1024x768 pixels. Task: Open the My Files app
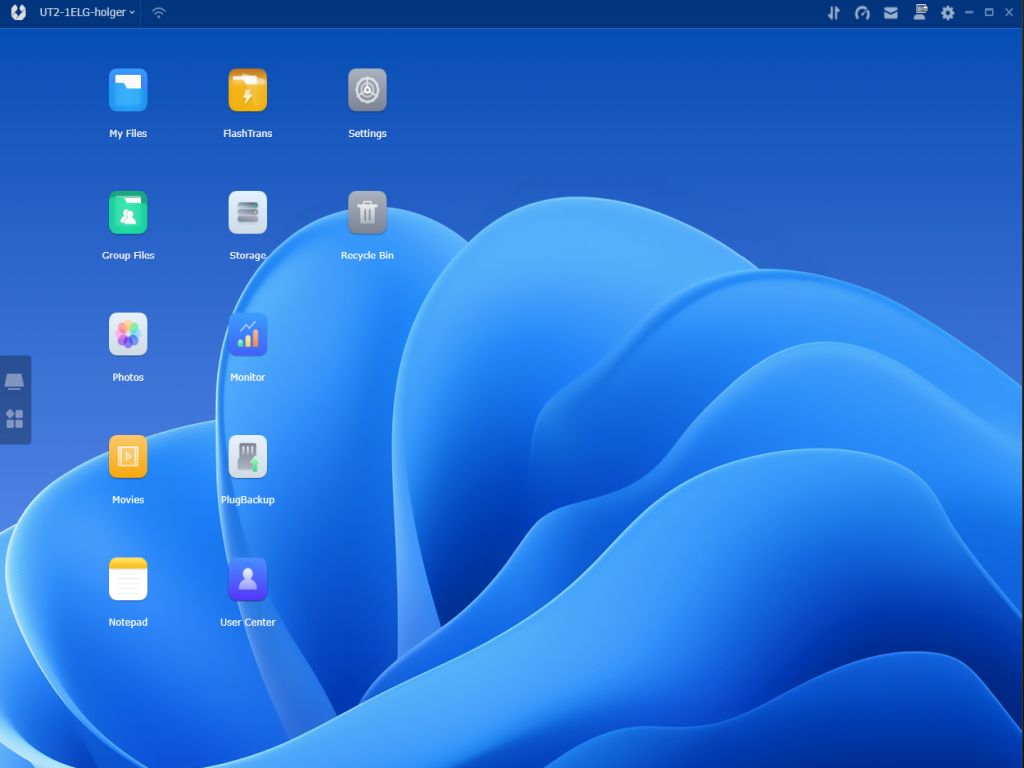(128, 90)
